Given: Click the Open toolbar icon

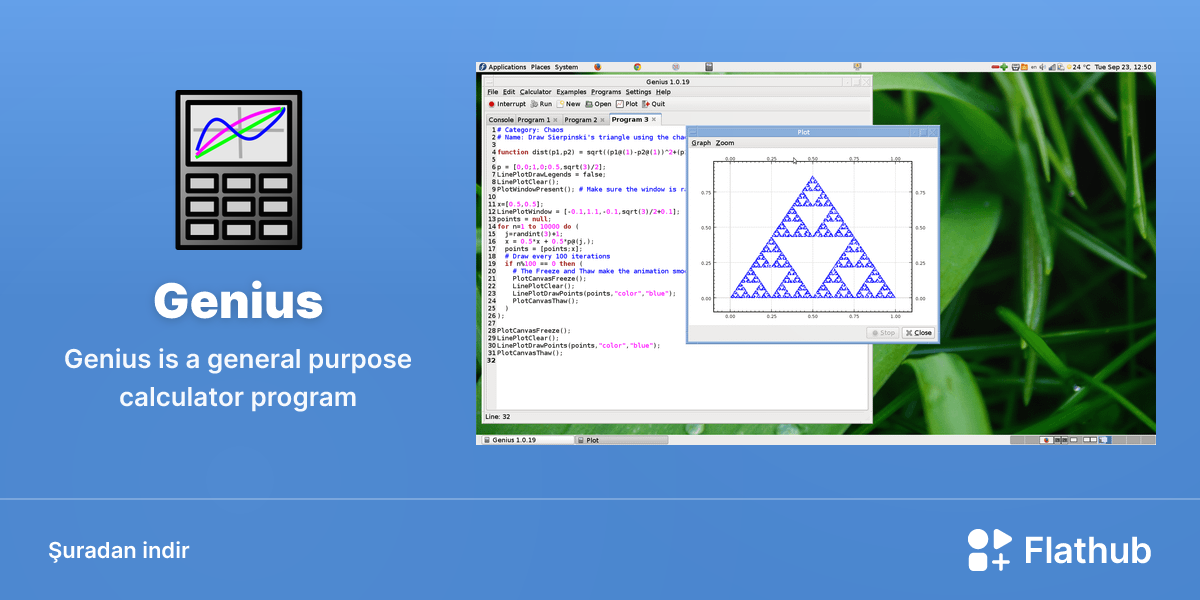Looking at the screenshot, I should pyautogui.click(x=599, y=104).
